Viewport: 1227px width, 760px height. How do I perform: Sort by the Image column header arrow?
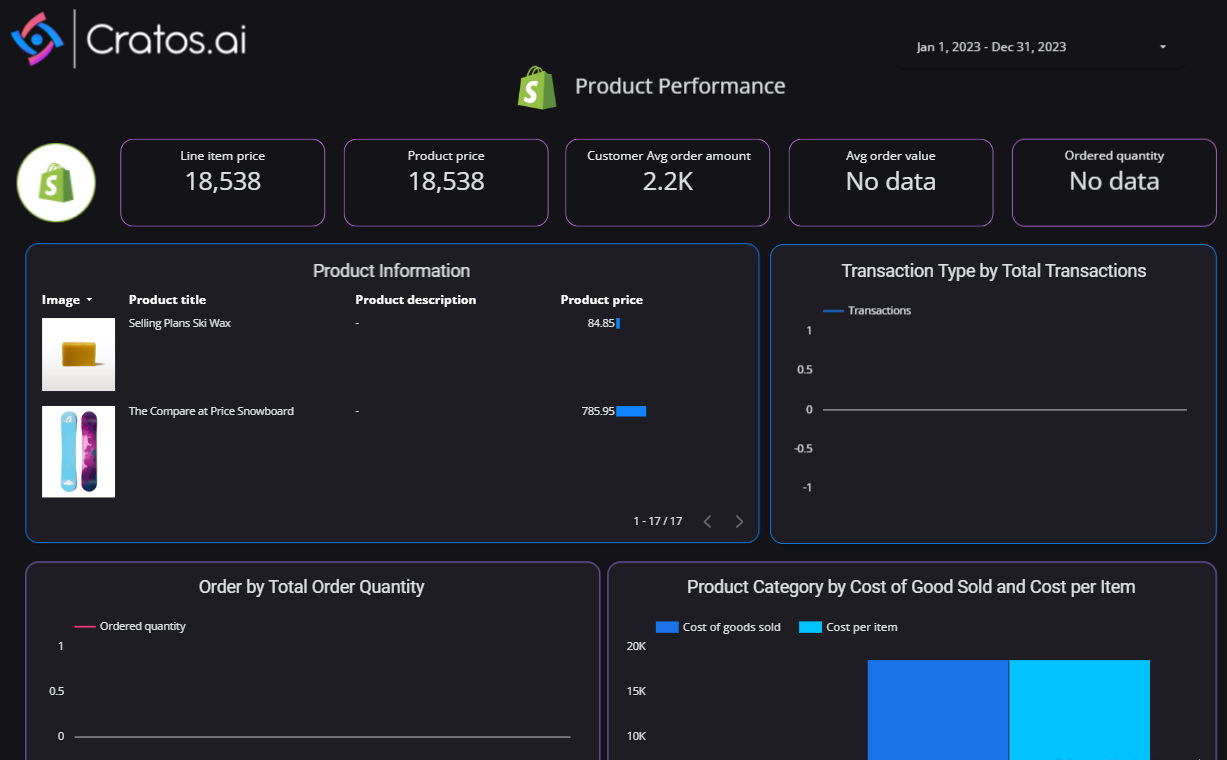pos(89,300)
